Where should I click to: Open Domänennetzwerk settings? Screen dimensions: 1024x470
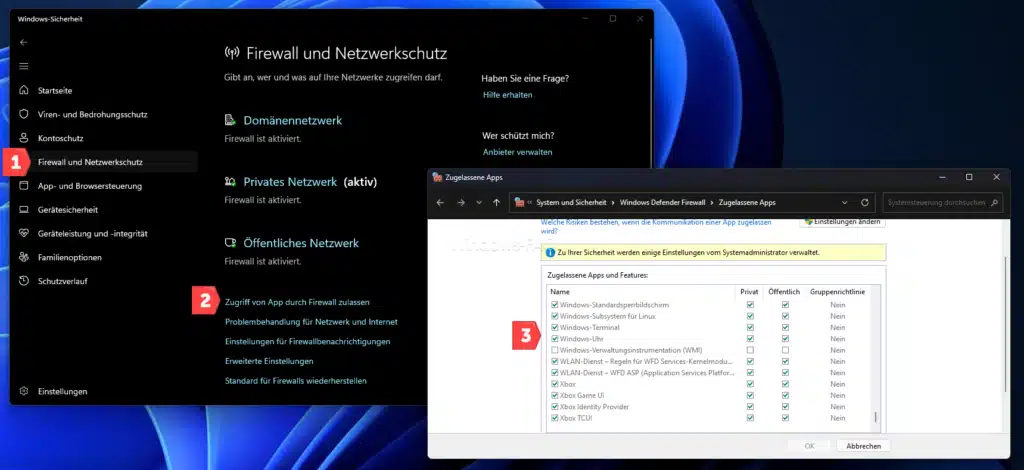tap(293, 121)
